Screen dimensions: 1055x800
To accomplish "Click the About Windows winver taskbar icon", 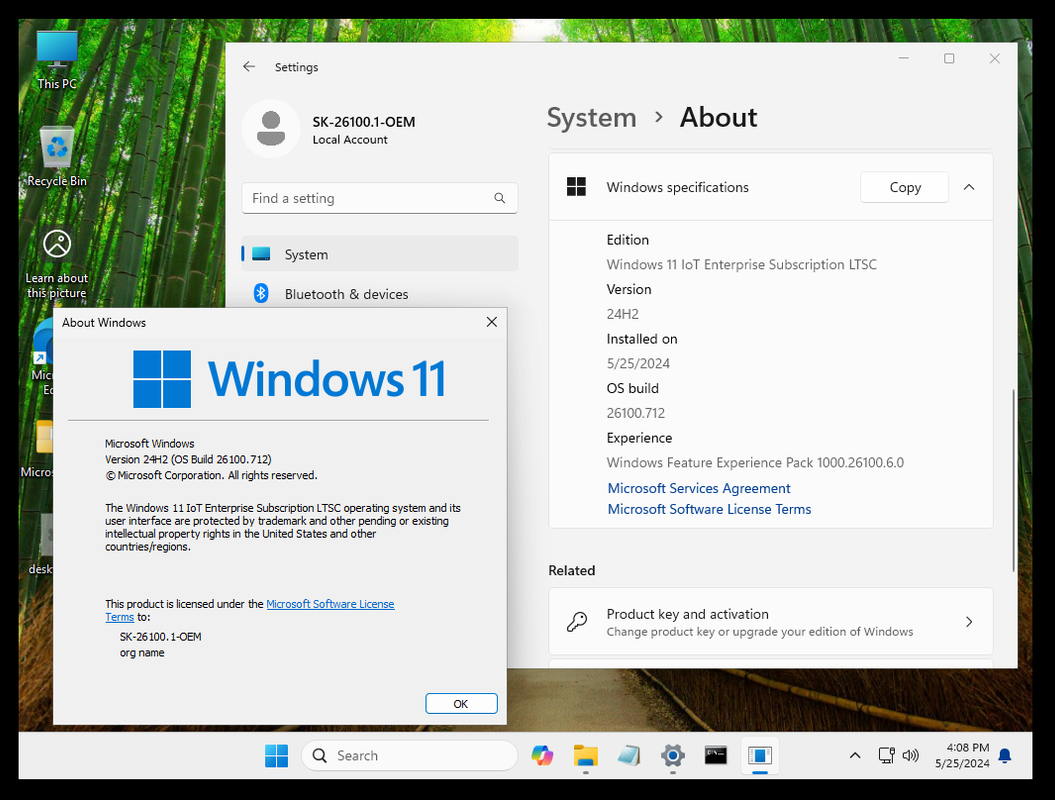I will (x=760, y=756).
